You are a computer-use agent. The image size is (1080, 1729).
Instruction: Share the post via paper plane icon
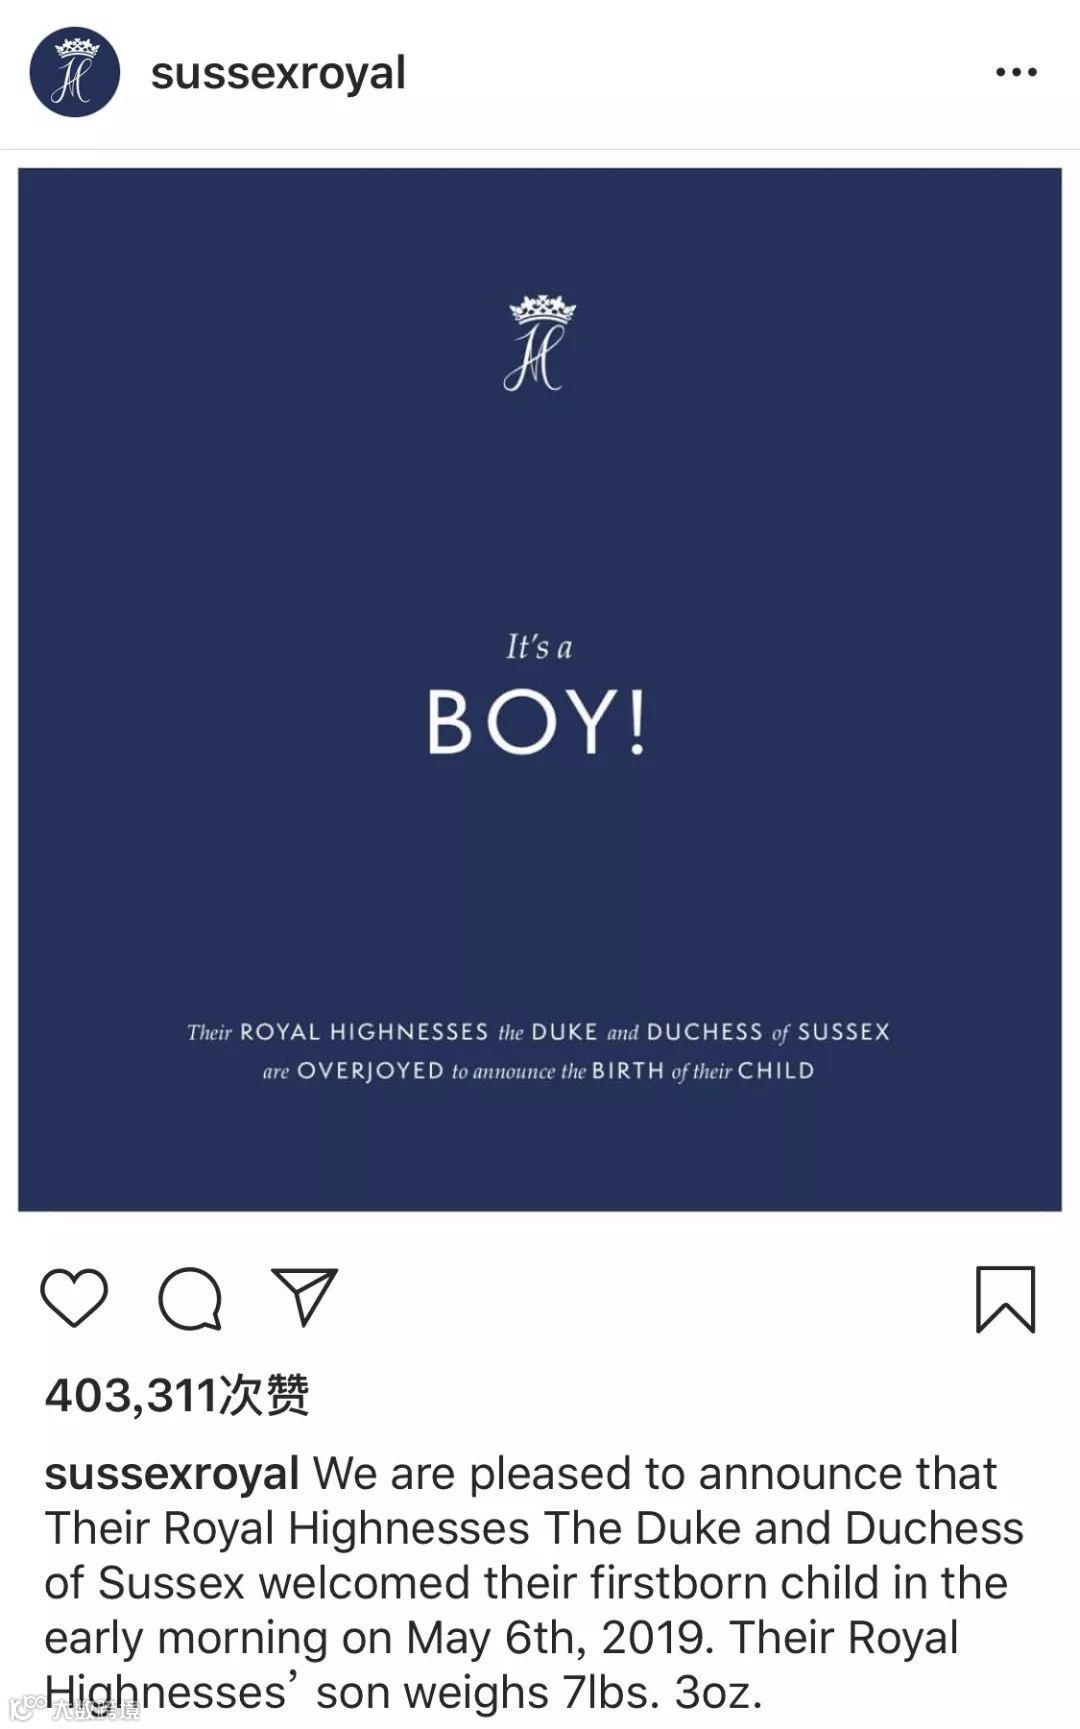click(x=304, y=1297)
